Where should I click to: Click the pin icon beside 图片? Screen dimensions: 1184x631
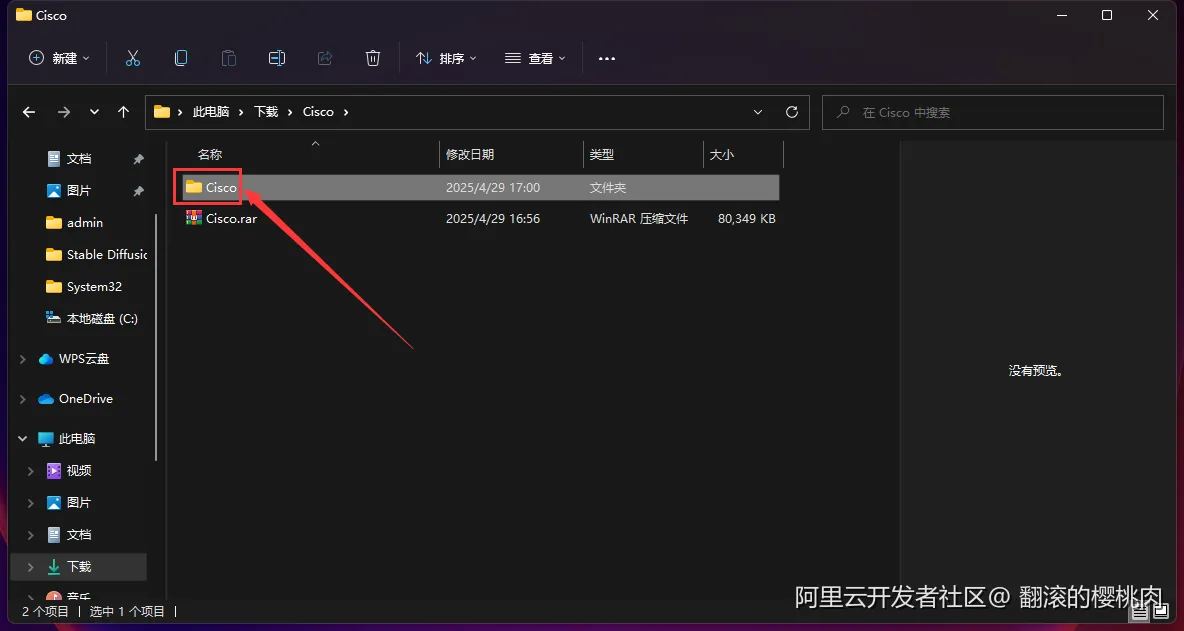(x=138, y=191)
